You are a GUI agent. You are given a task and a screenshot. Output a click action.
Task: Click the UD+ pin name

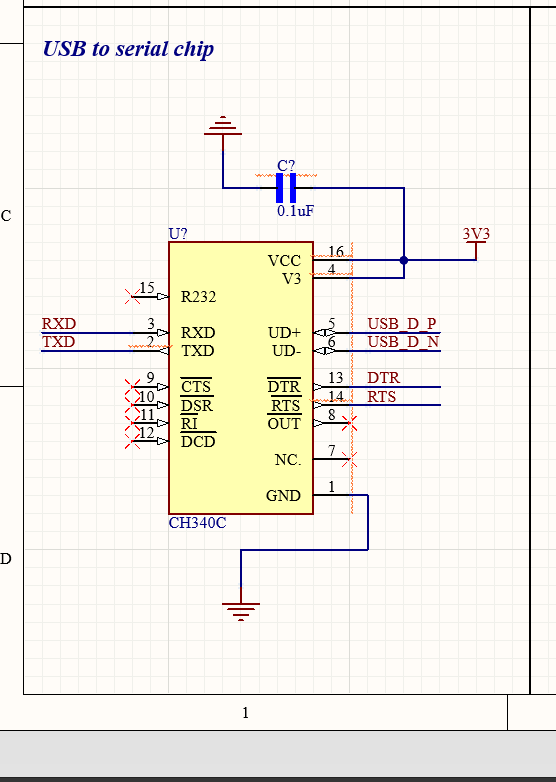coord(284,333)
